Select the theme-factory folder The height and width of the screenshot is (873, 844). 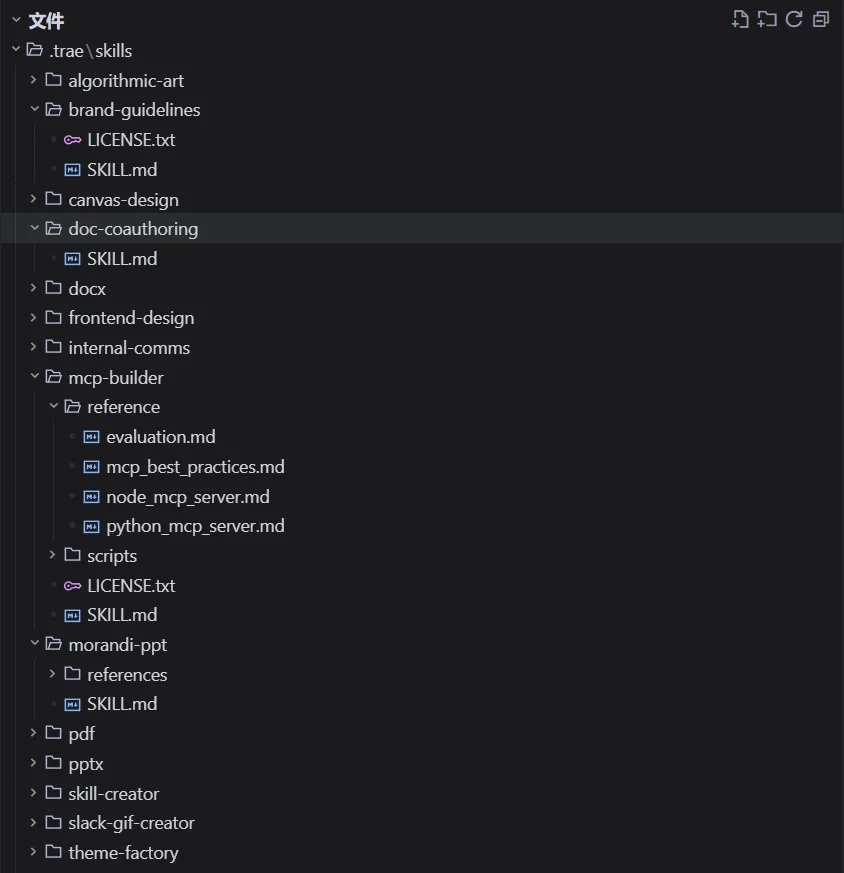(x=123, y=852)
